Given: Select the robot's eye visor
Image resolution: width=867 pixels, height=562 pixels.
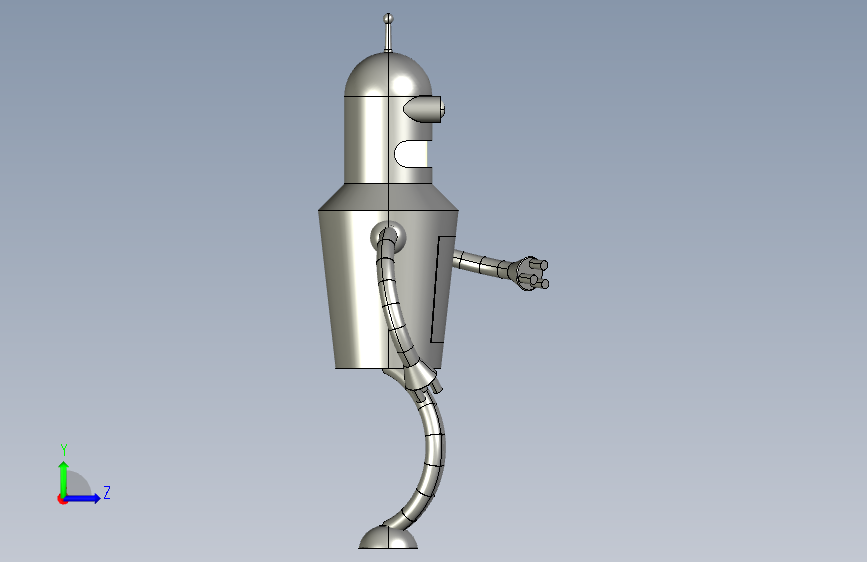Looking at the screenshot, I should (x=424, y=108).
